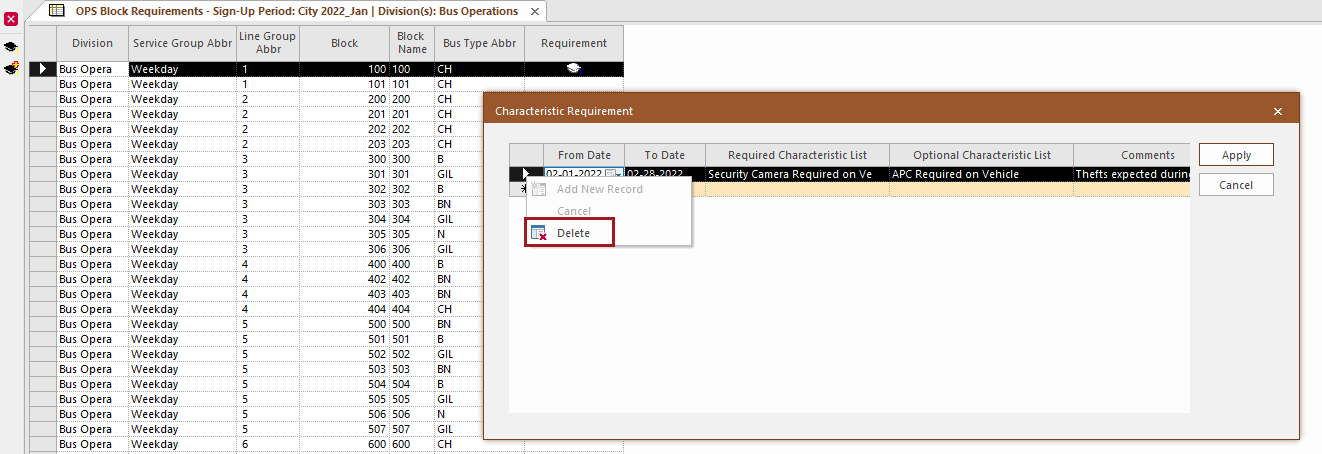Image resolution: width=1322 pixels, height=454 pixels.
Task: Click Bus Type CH in block 404 row
Action: click(458, 309)
